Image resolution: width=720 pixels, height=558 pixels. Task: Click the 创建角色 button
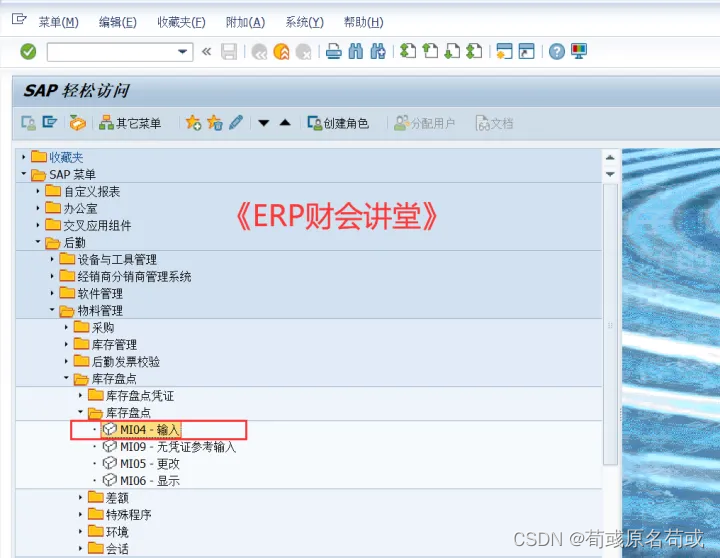[x=338, y=123]
